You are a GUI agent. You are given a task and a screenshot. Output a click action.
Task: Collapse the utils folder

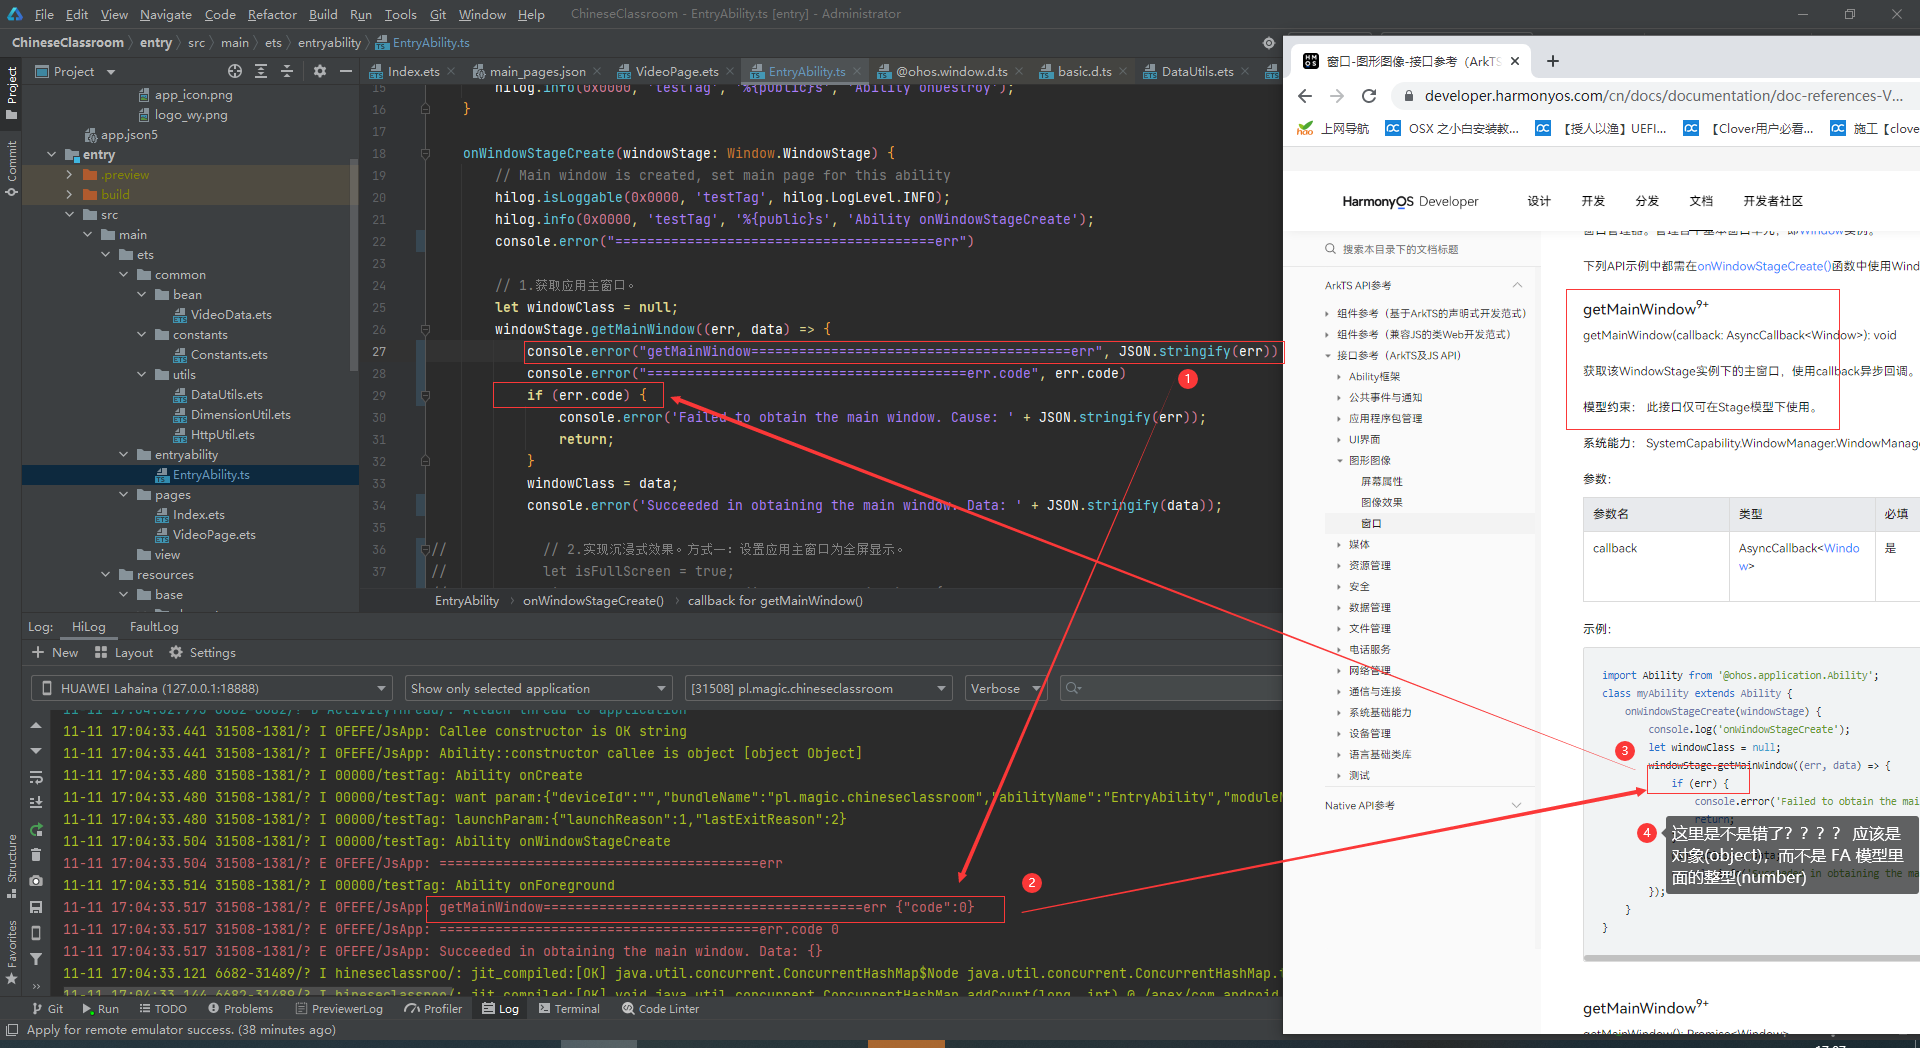(x=141, y=374)
